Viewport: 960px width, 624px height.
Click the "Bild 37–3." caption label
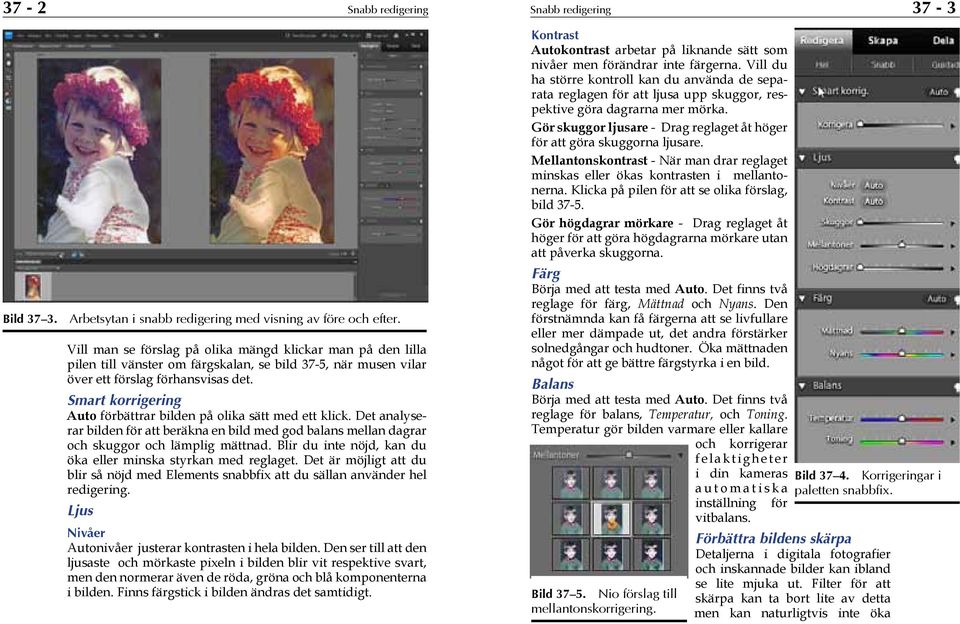[30, 318]
